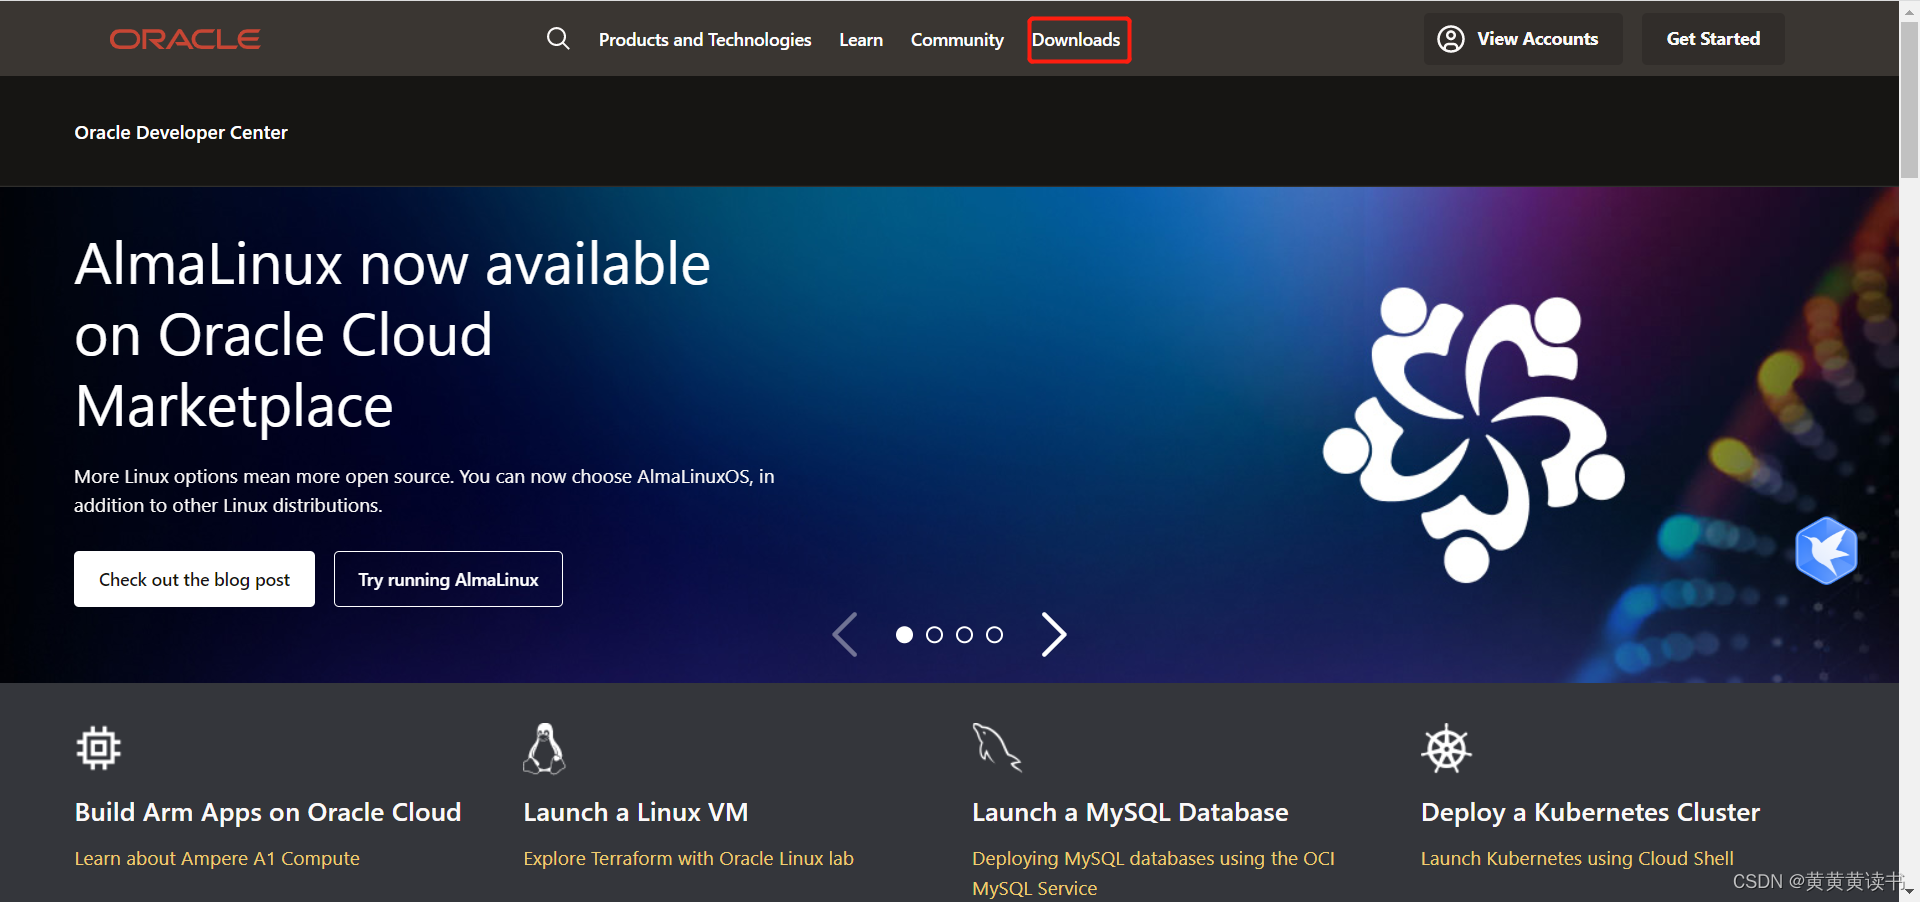Open Deploying MySQL databases using OCI link
The height and width of the screenshot is (902, 1920).
coord(1153,873)
